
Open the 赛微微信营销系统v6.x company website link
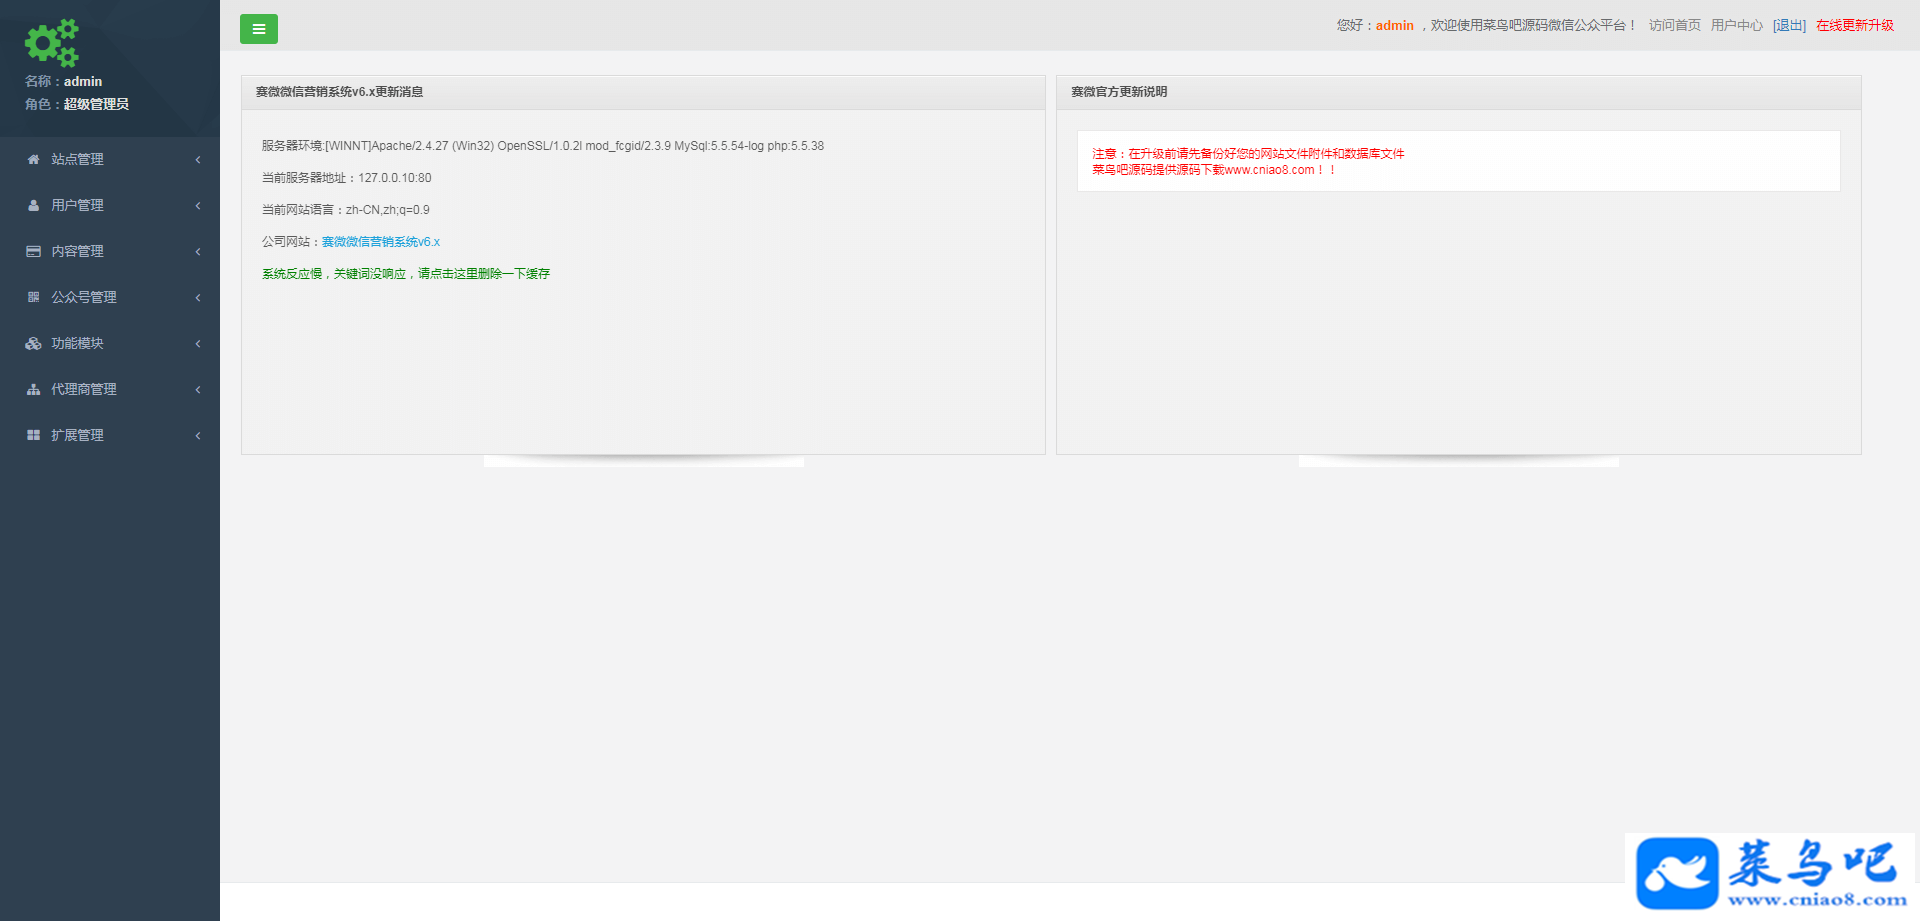(x=381, y=242)
